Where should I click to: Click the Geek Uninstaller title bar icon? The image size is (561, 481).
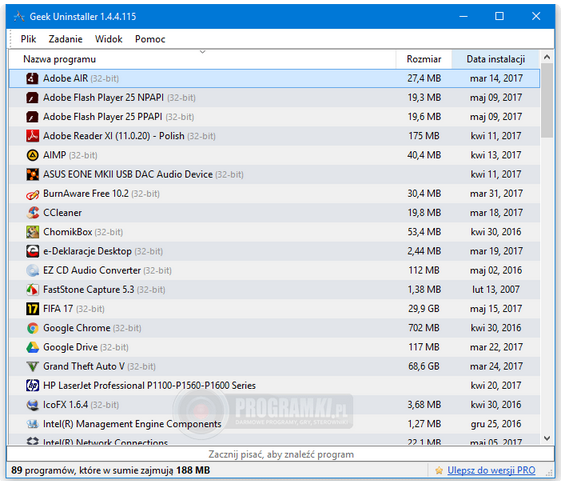(x=19, y=16)
